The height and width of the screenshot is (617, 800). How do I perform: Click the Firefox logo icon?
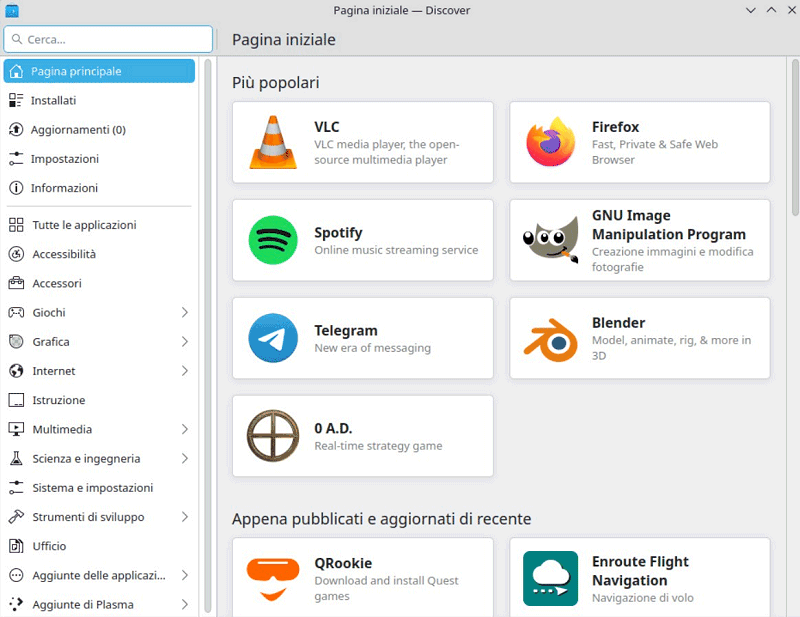pyautogui.click(x=551, y=142)
